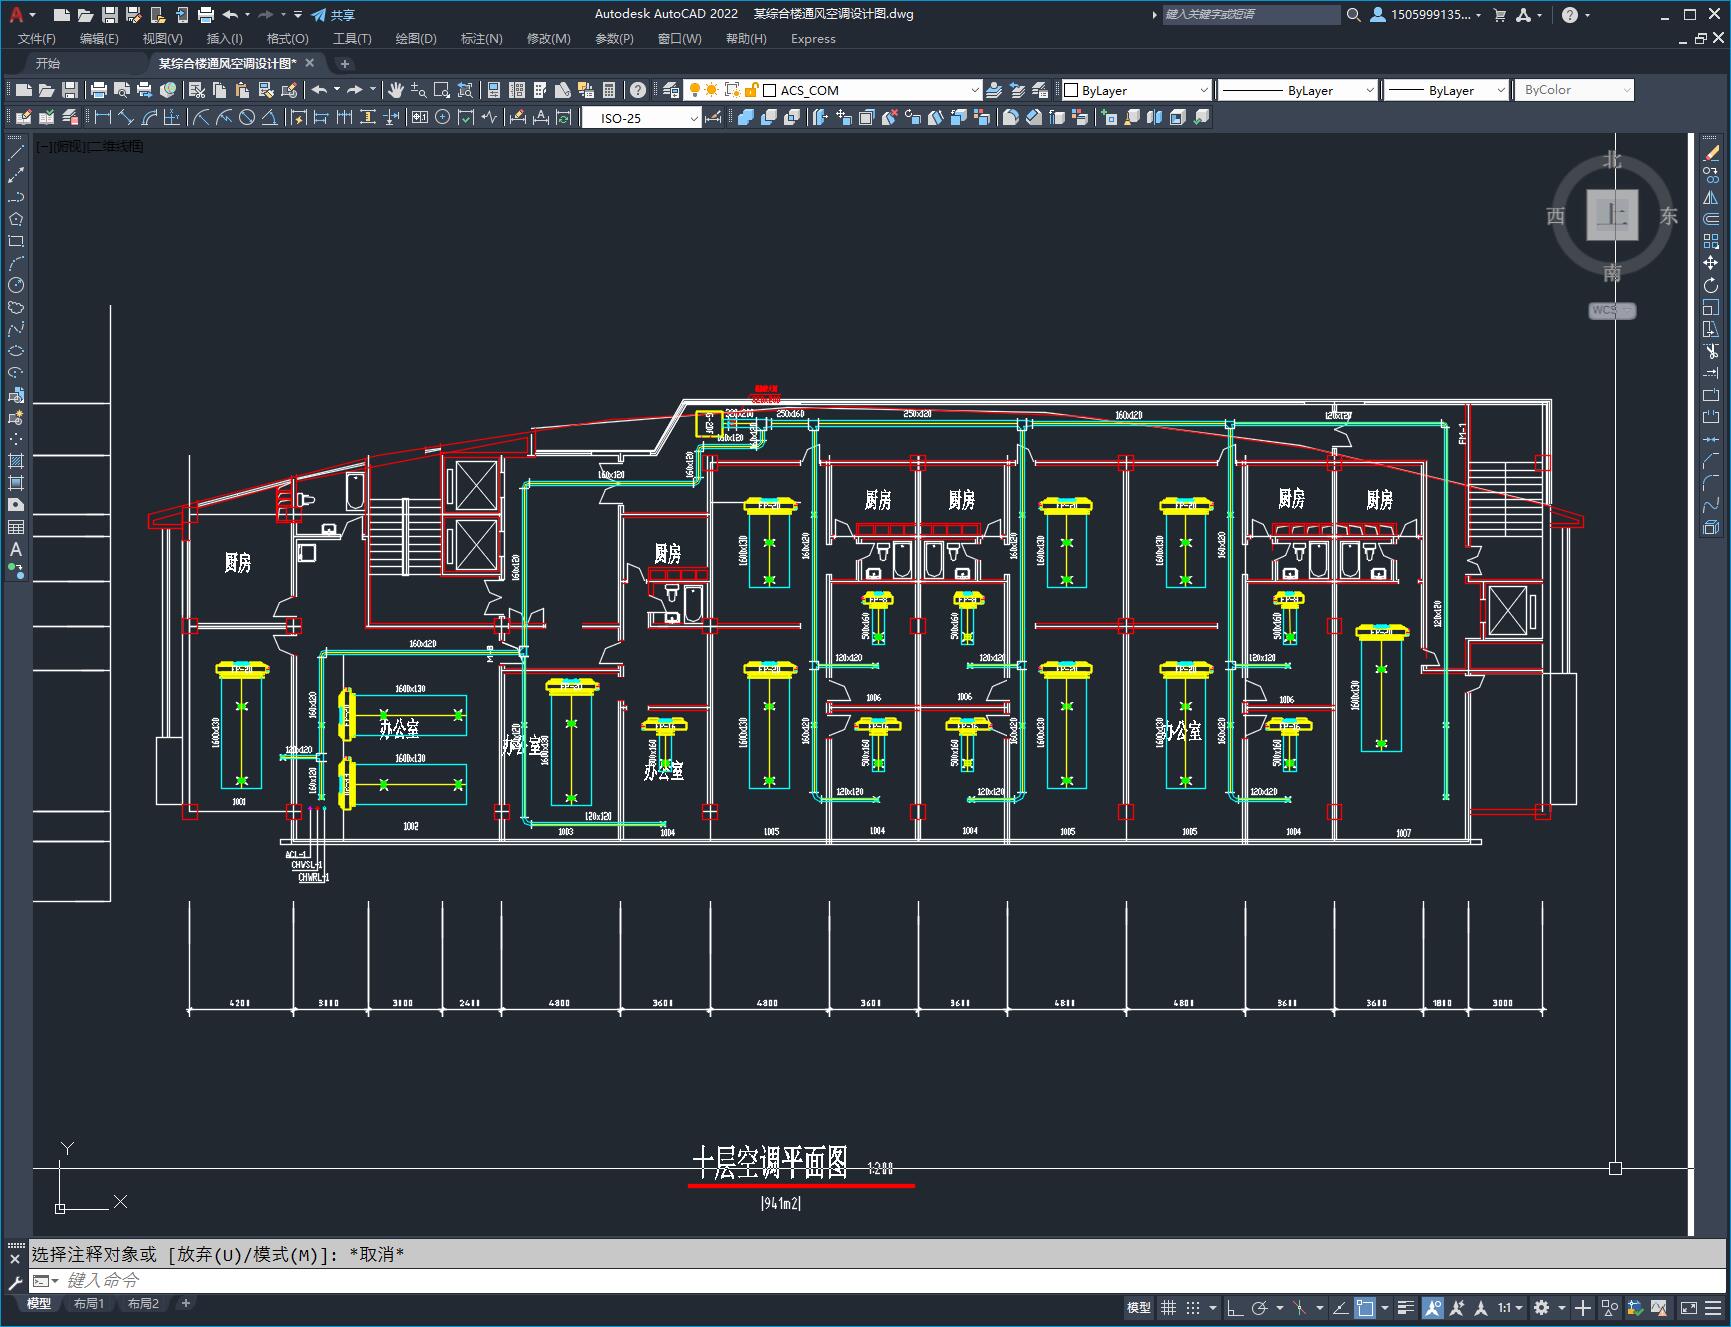Select the Move tool in the modify toolbar
The image size is (1731, 1327).
1711,263
